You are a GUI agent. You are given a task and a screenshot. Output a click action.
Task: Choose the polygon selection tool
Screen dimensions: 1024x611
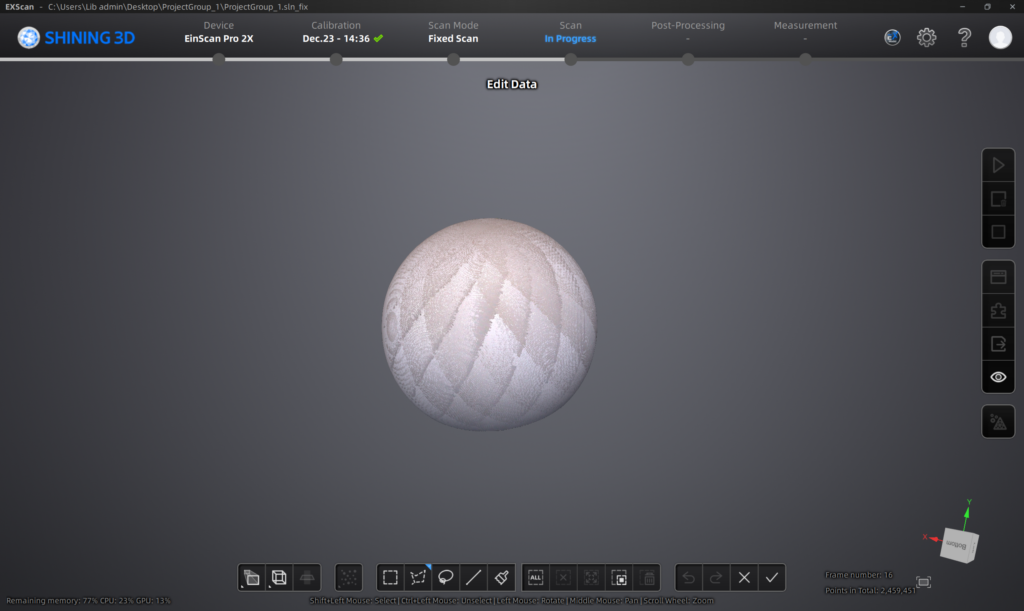(x=418, y=577)
